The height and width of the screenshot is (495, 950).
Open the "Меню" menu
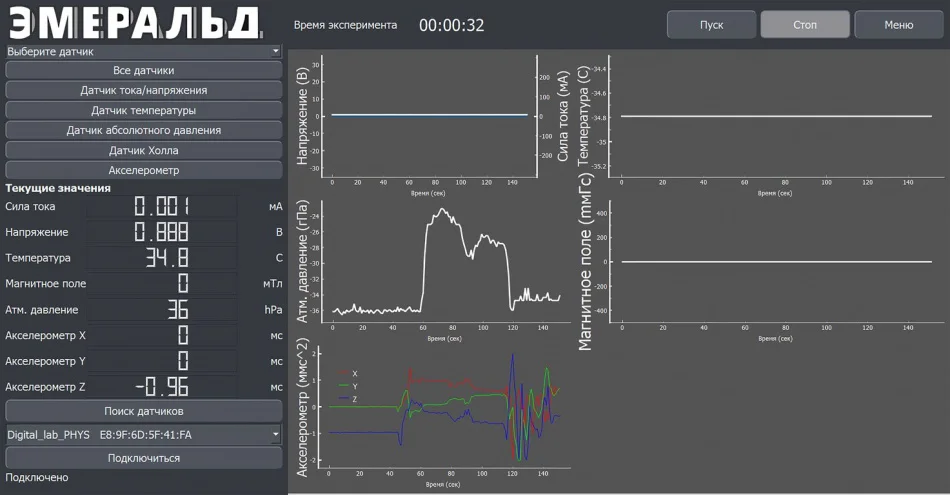898,25
